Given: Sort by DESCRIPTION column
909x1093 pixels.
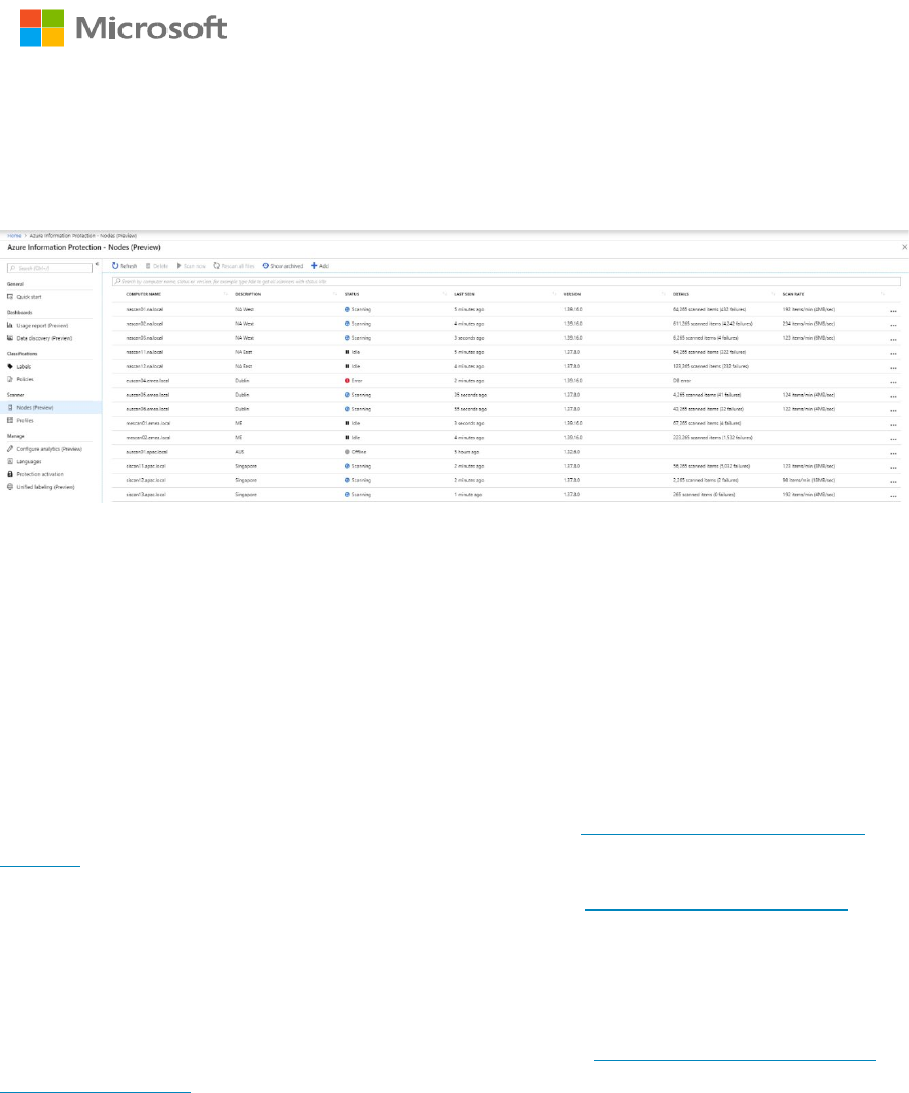Looking at the screenshot, I should coord(248,294).
